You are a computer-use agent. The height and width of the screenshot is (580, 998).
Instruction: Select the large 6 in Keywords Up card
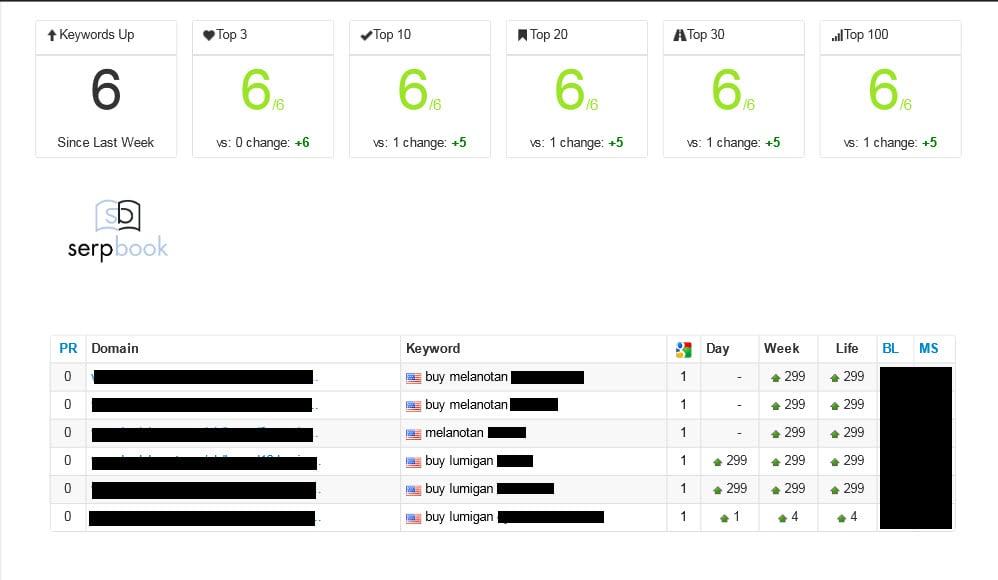pyautogui.click(x=106, y=92)
